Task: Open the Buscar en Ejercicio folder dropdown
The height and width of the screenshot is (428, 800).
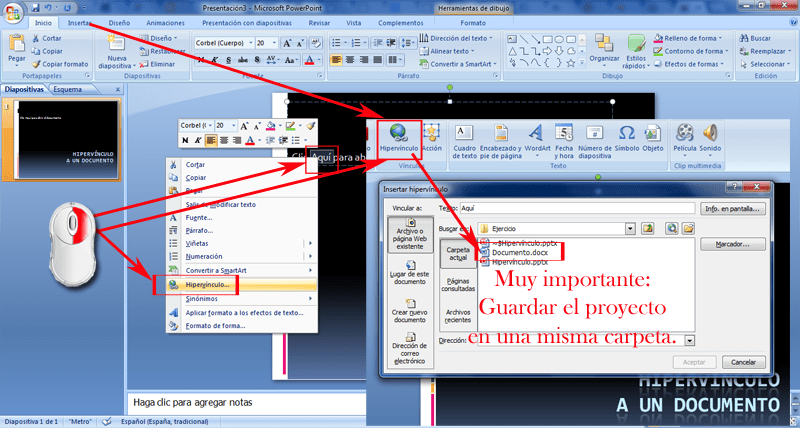Action: coord(631,229)
